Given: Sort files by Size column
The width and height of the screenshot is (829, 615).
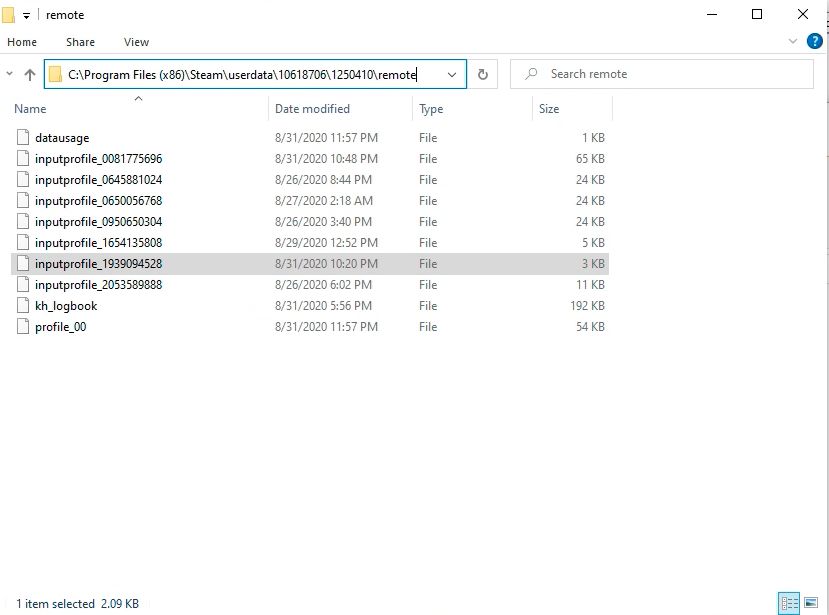Looking at the screenshot, I should click(549, 109).
